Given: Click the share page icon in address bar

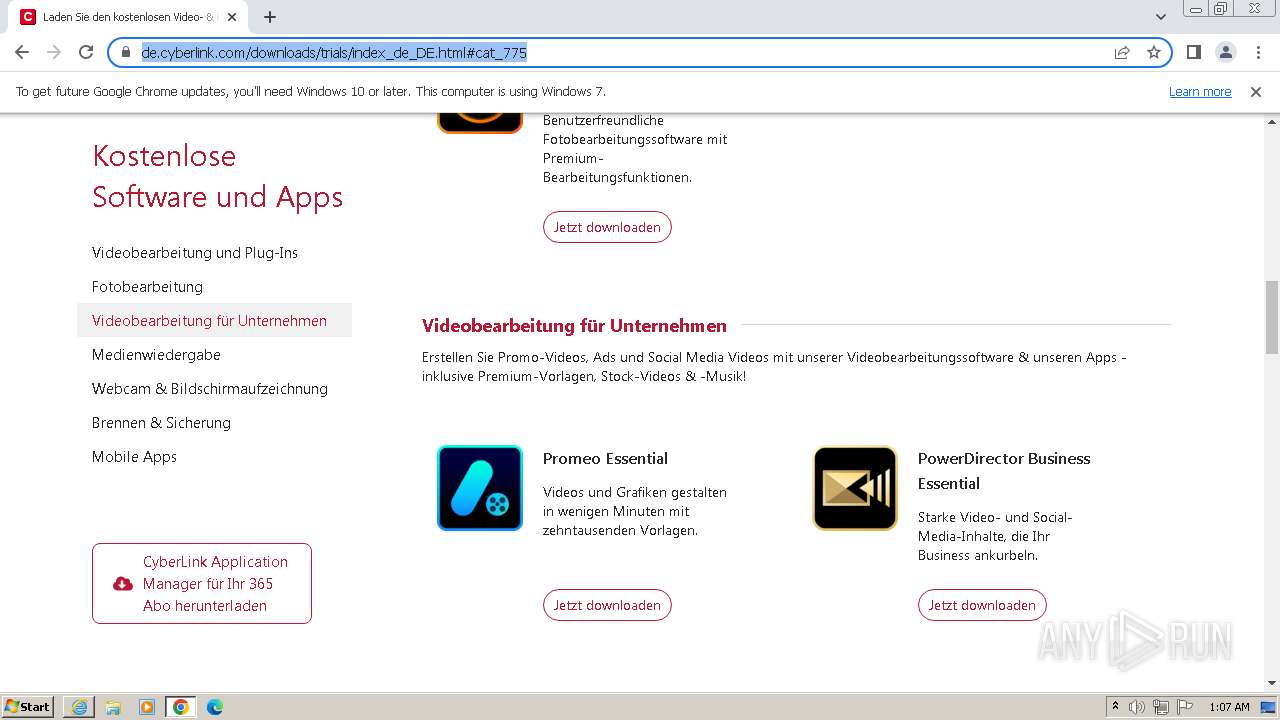Looking at the screenshot, I should tap(1122, 52).
